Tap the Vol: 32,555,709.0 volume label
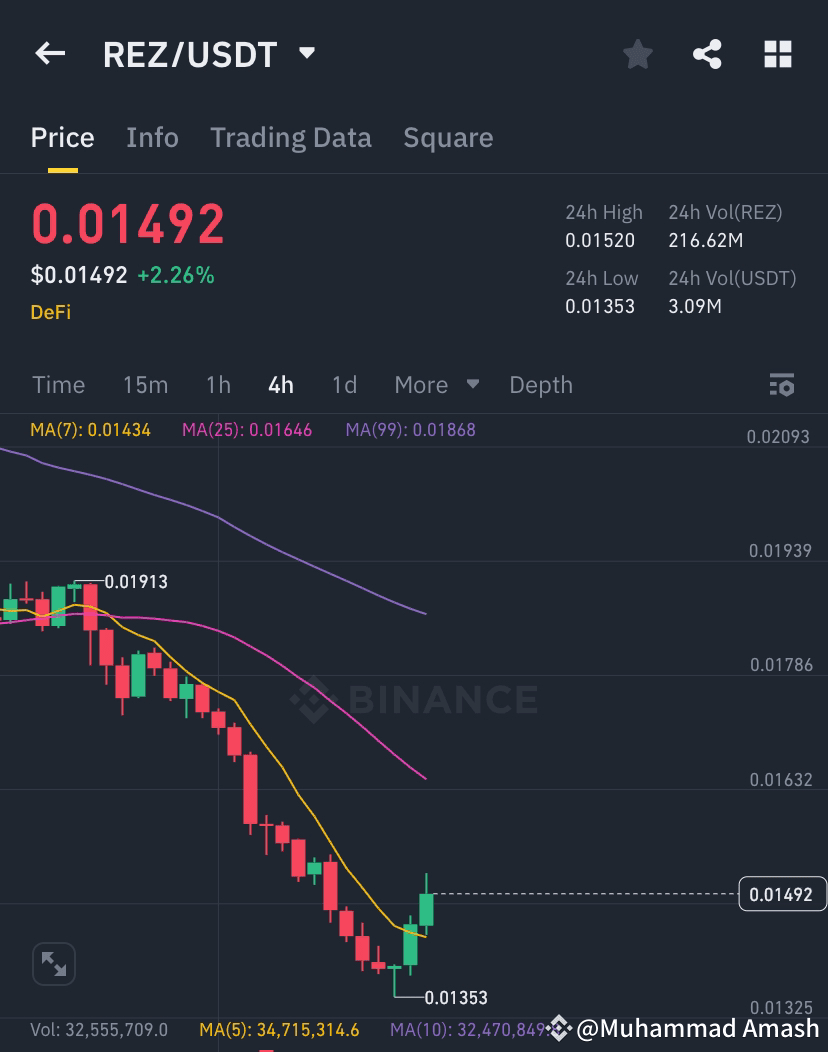 pyautogui.click(x=101, y=1029)
